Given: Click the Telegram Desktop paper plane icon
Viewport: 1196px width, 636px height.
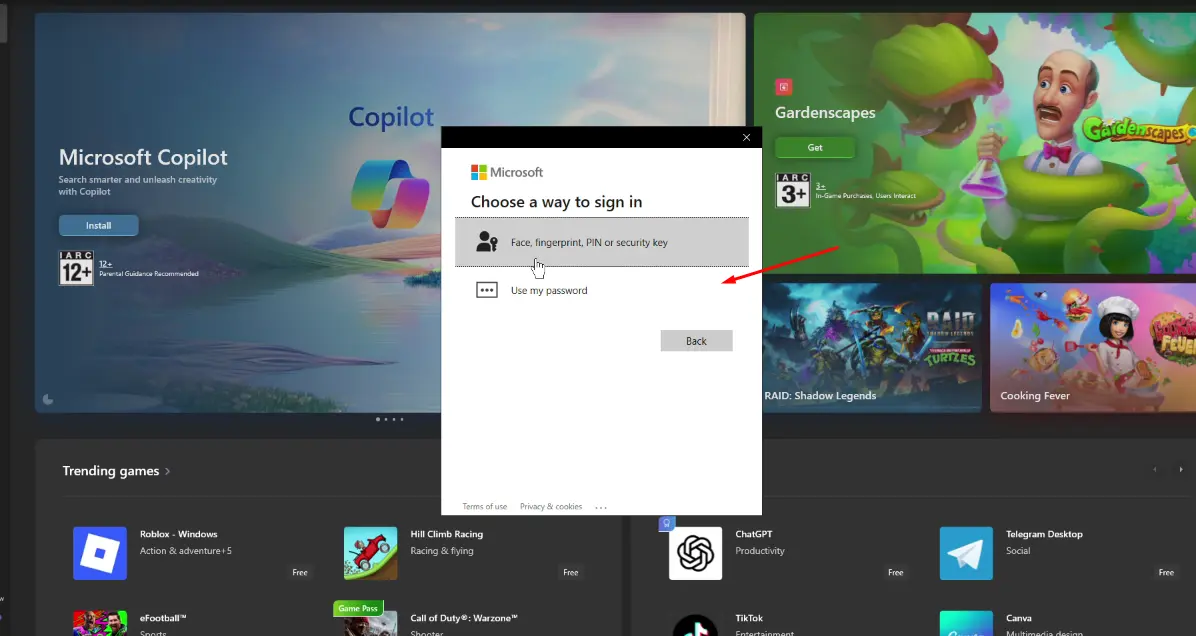Looking at the screenshot, I should [x=966, y=553].
